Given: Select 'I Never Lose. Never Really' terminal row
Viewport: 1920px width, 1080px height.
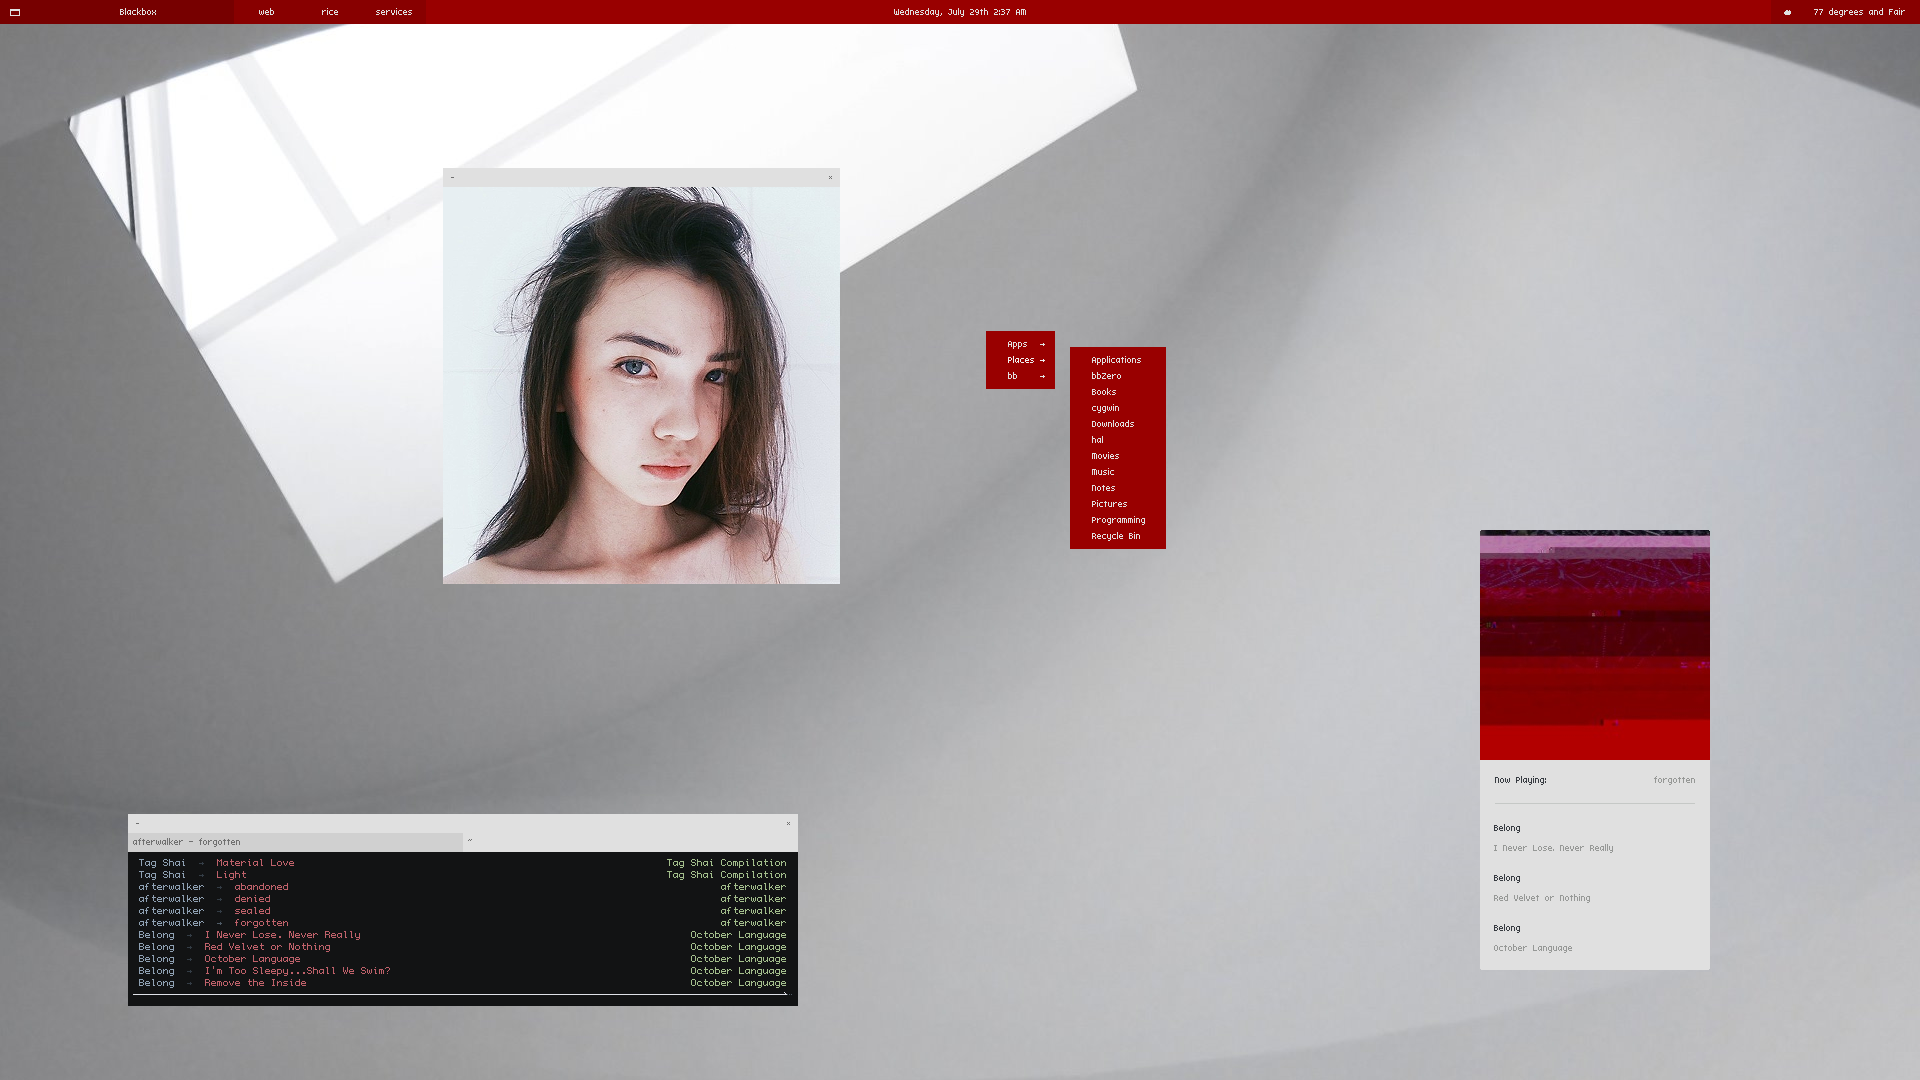Looking at the screenshot, I should [x=462, y=935].
